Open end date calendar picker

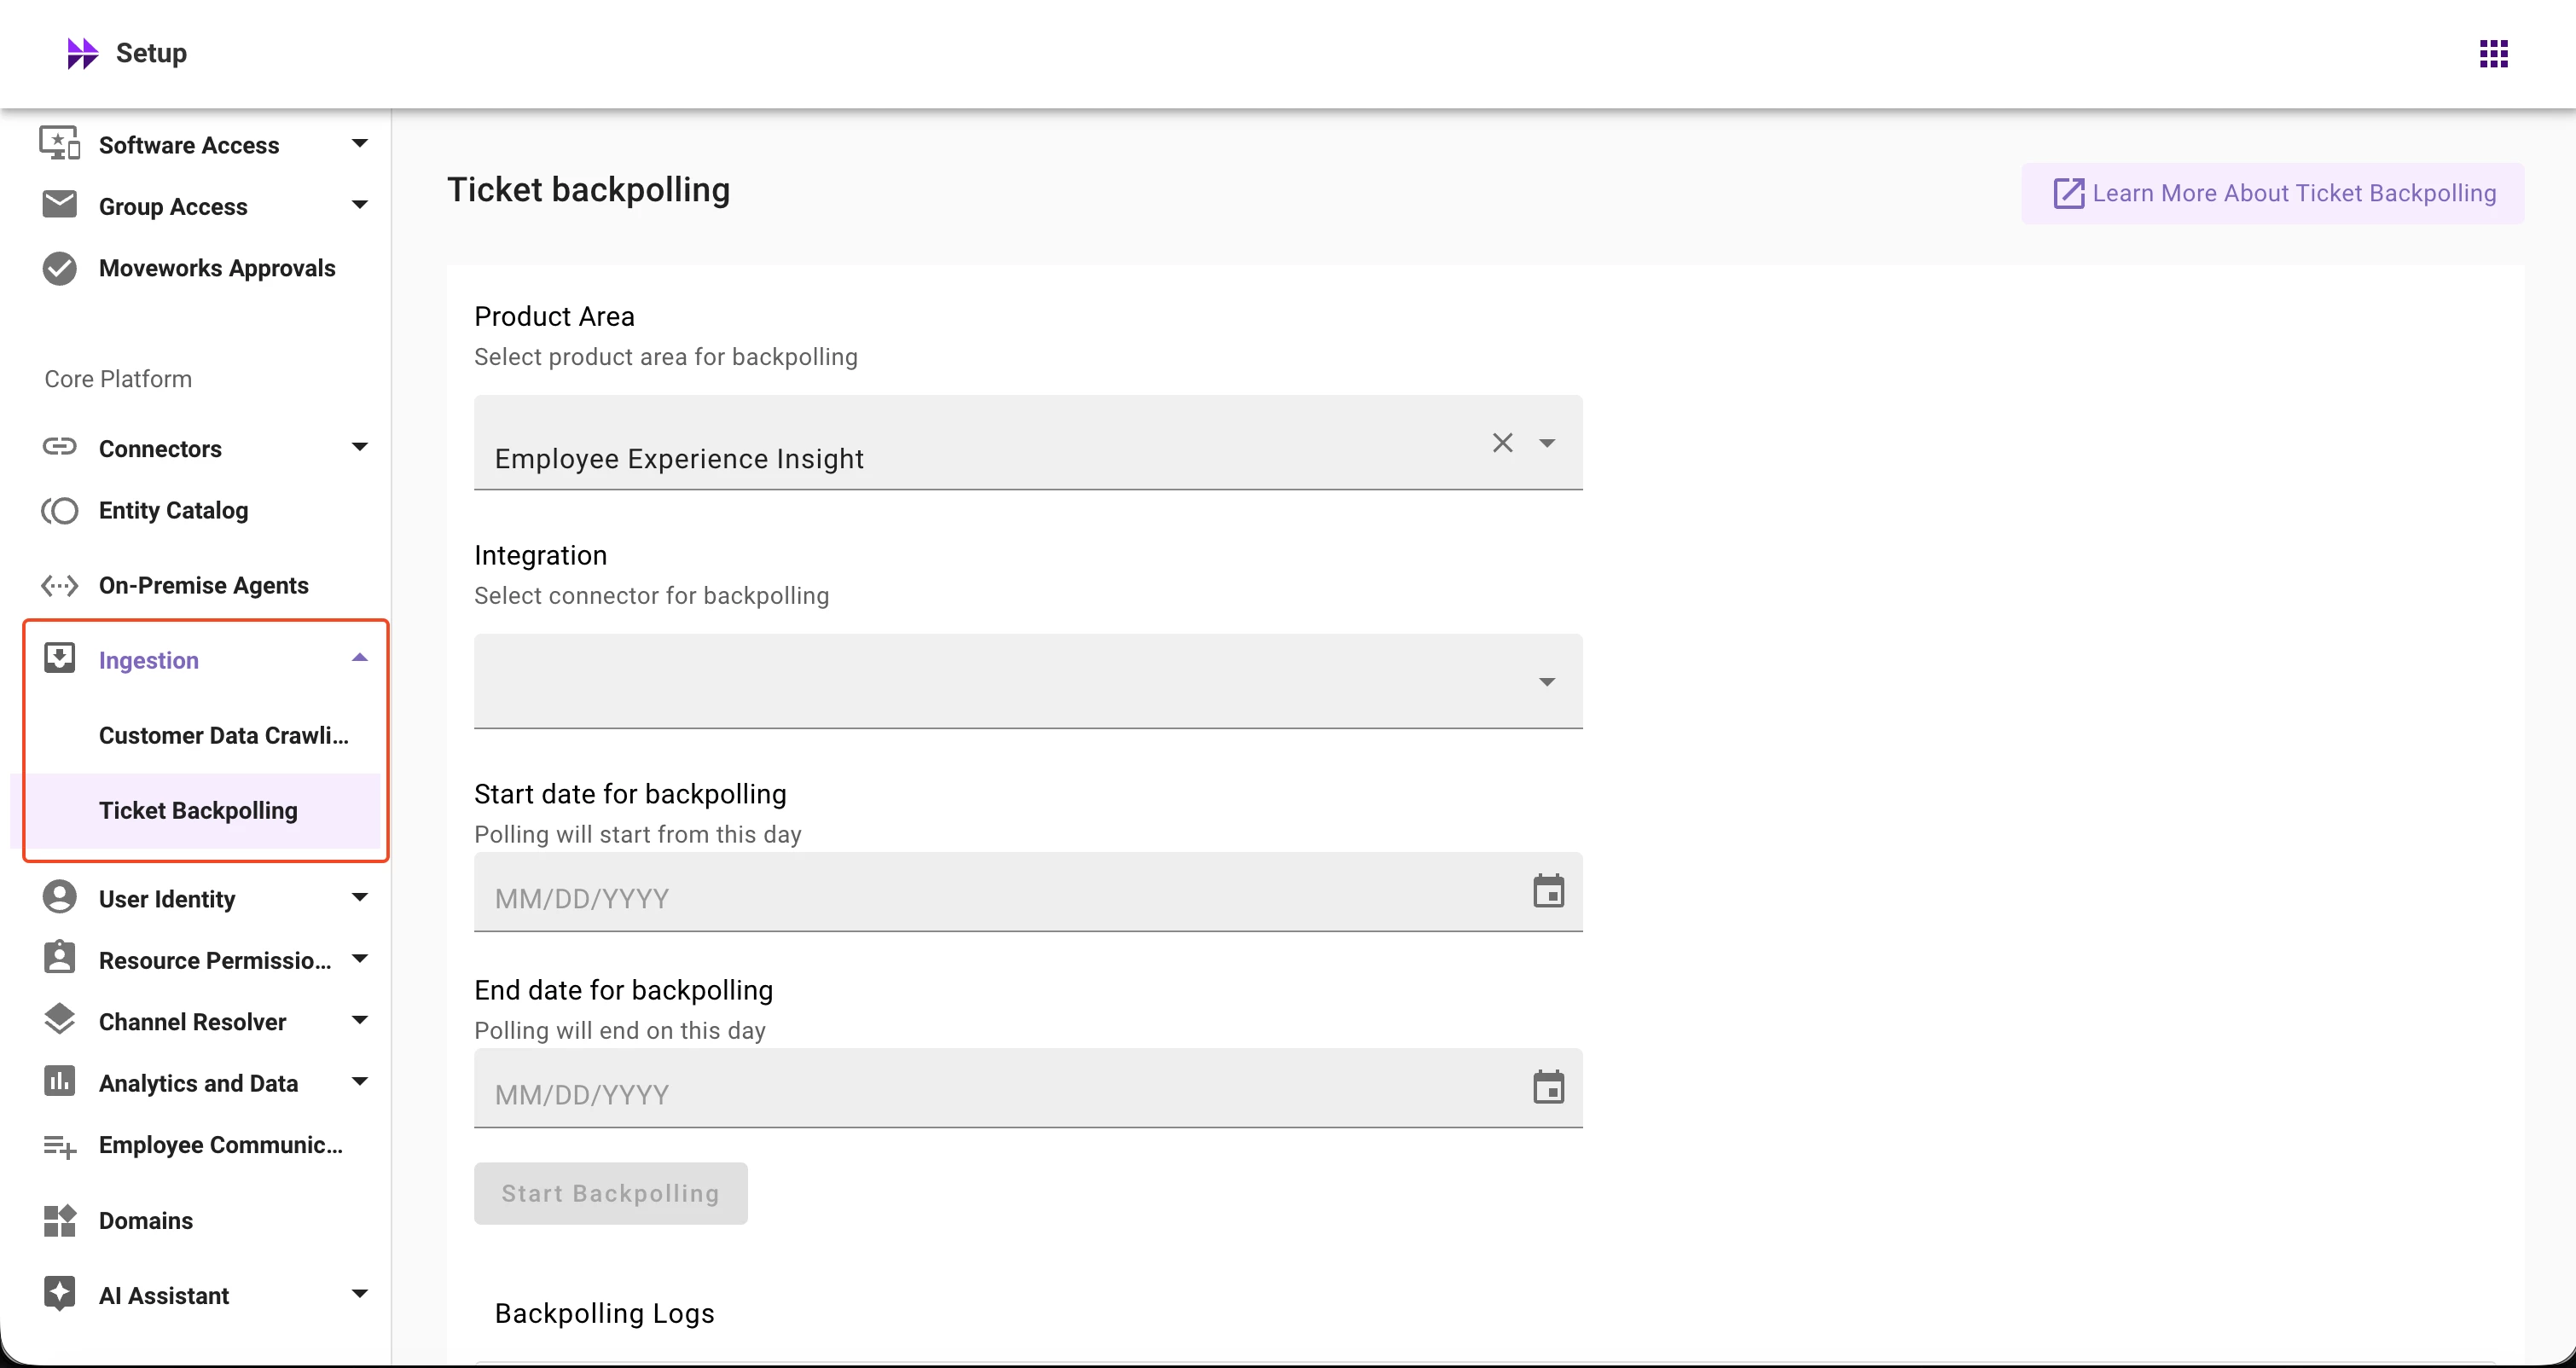pyautogui.click(x=1548, y=1087)
